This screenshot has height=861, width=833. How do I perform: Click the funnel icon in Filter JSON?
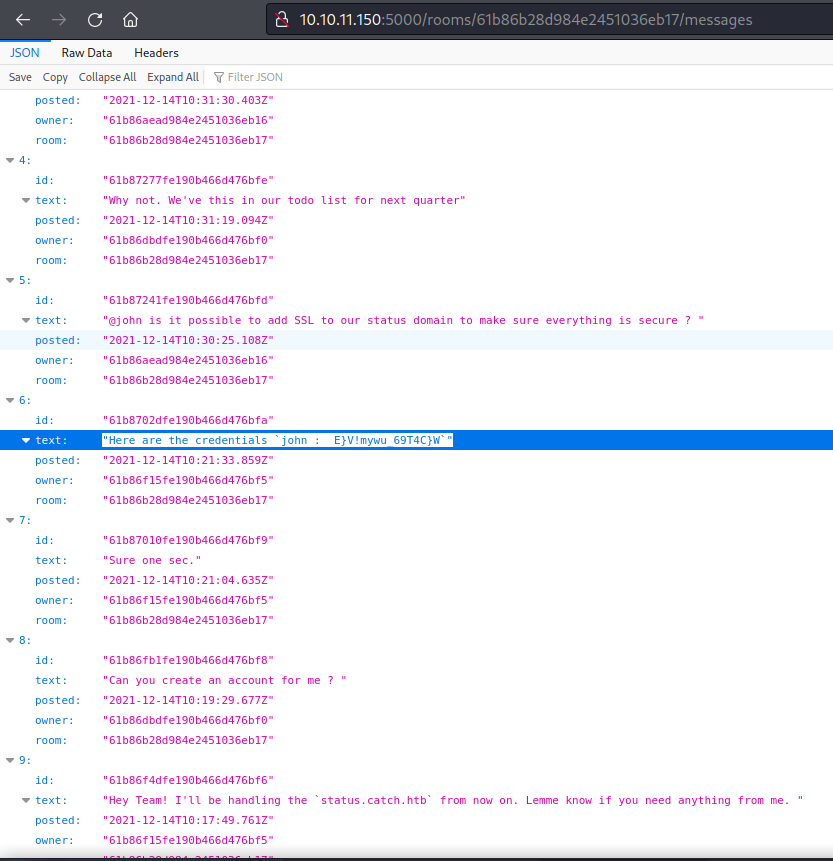(x=218, y=76)
